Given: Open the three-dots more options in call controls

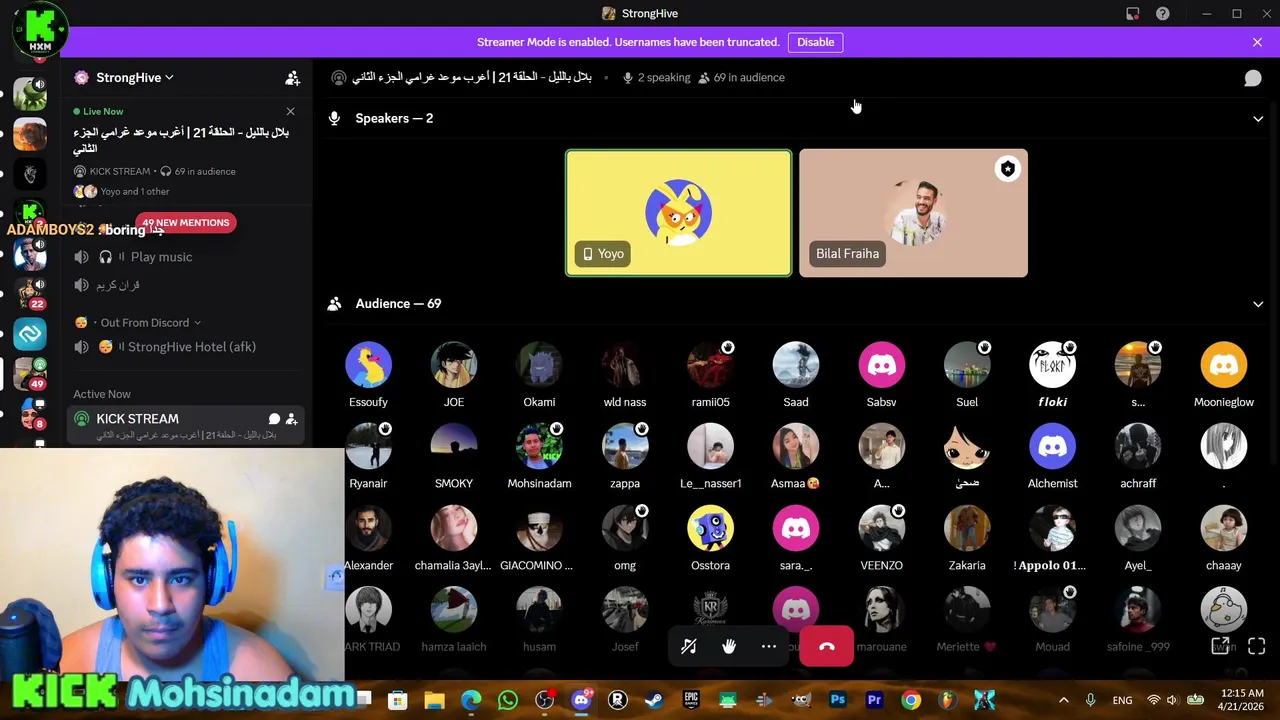Looking at the screenshot, I should (769, 647).
